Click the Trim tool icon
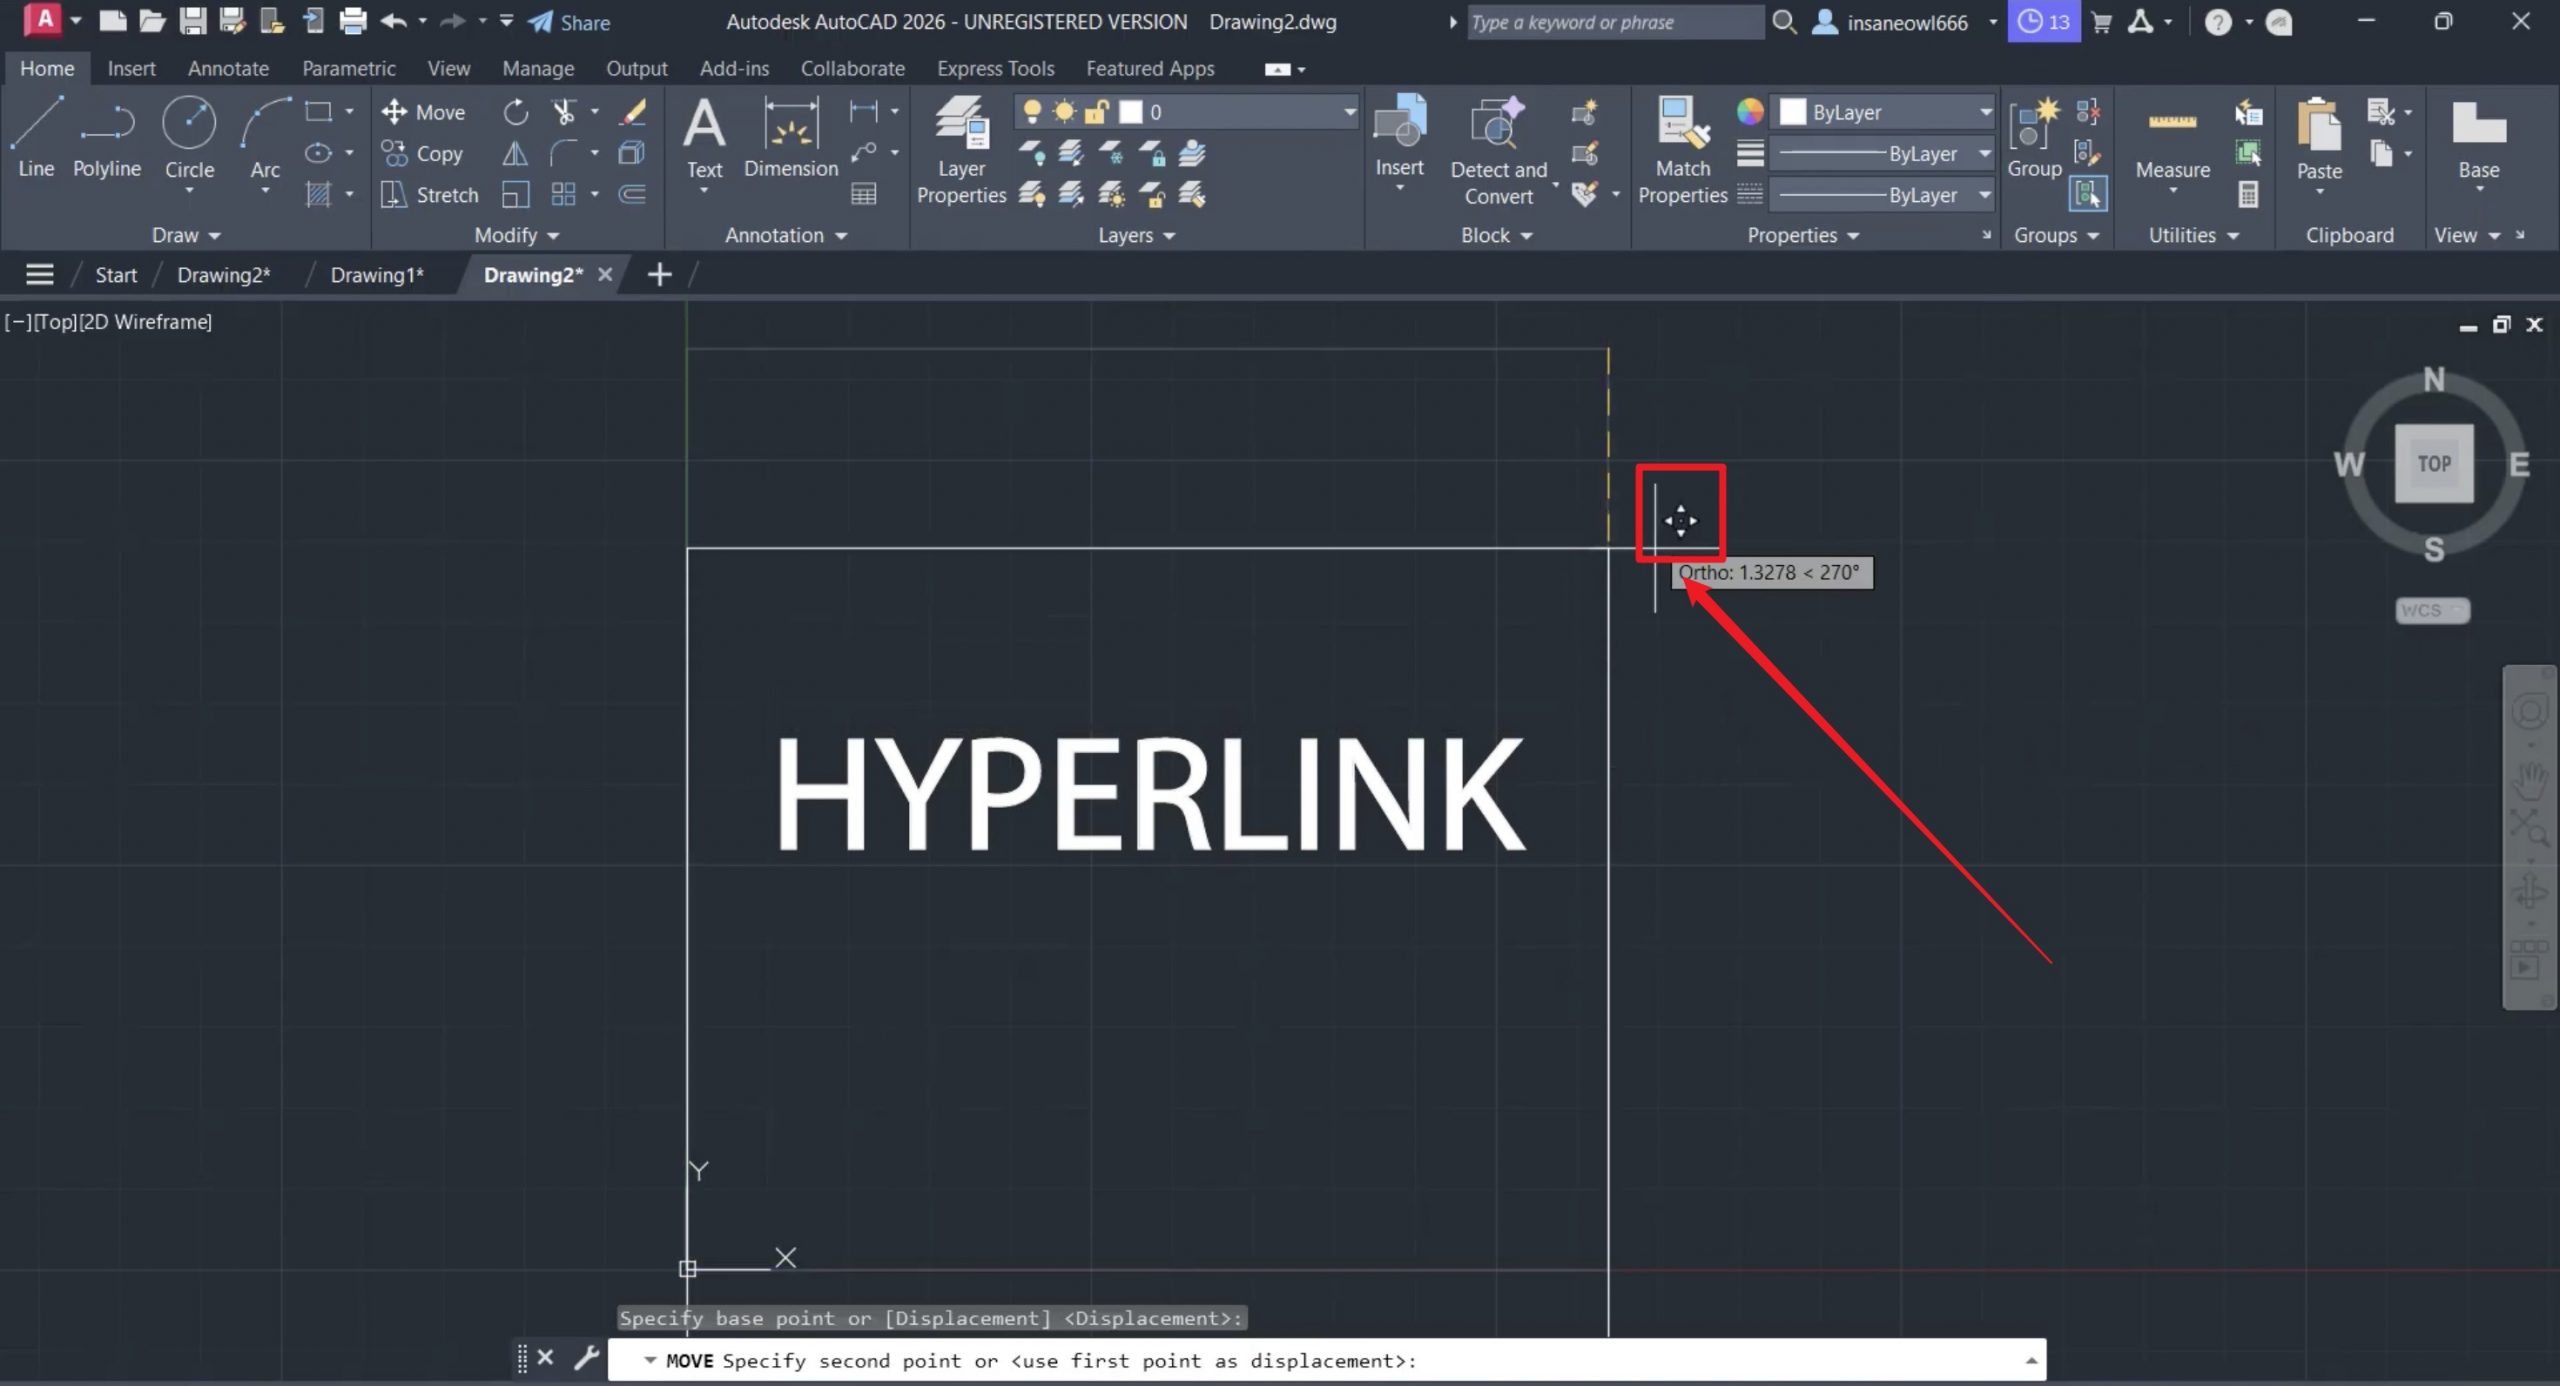Viewport: 2560px width, 1386px height. 564,112
